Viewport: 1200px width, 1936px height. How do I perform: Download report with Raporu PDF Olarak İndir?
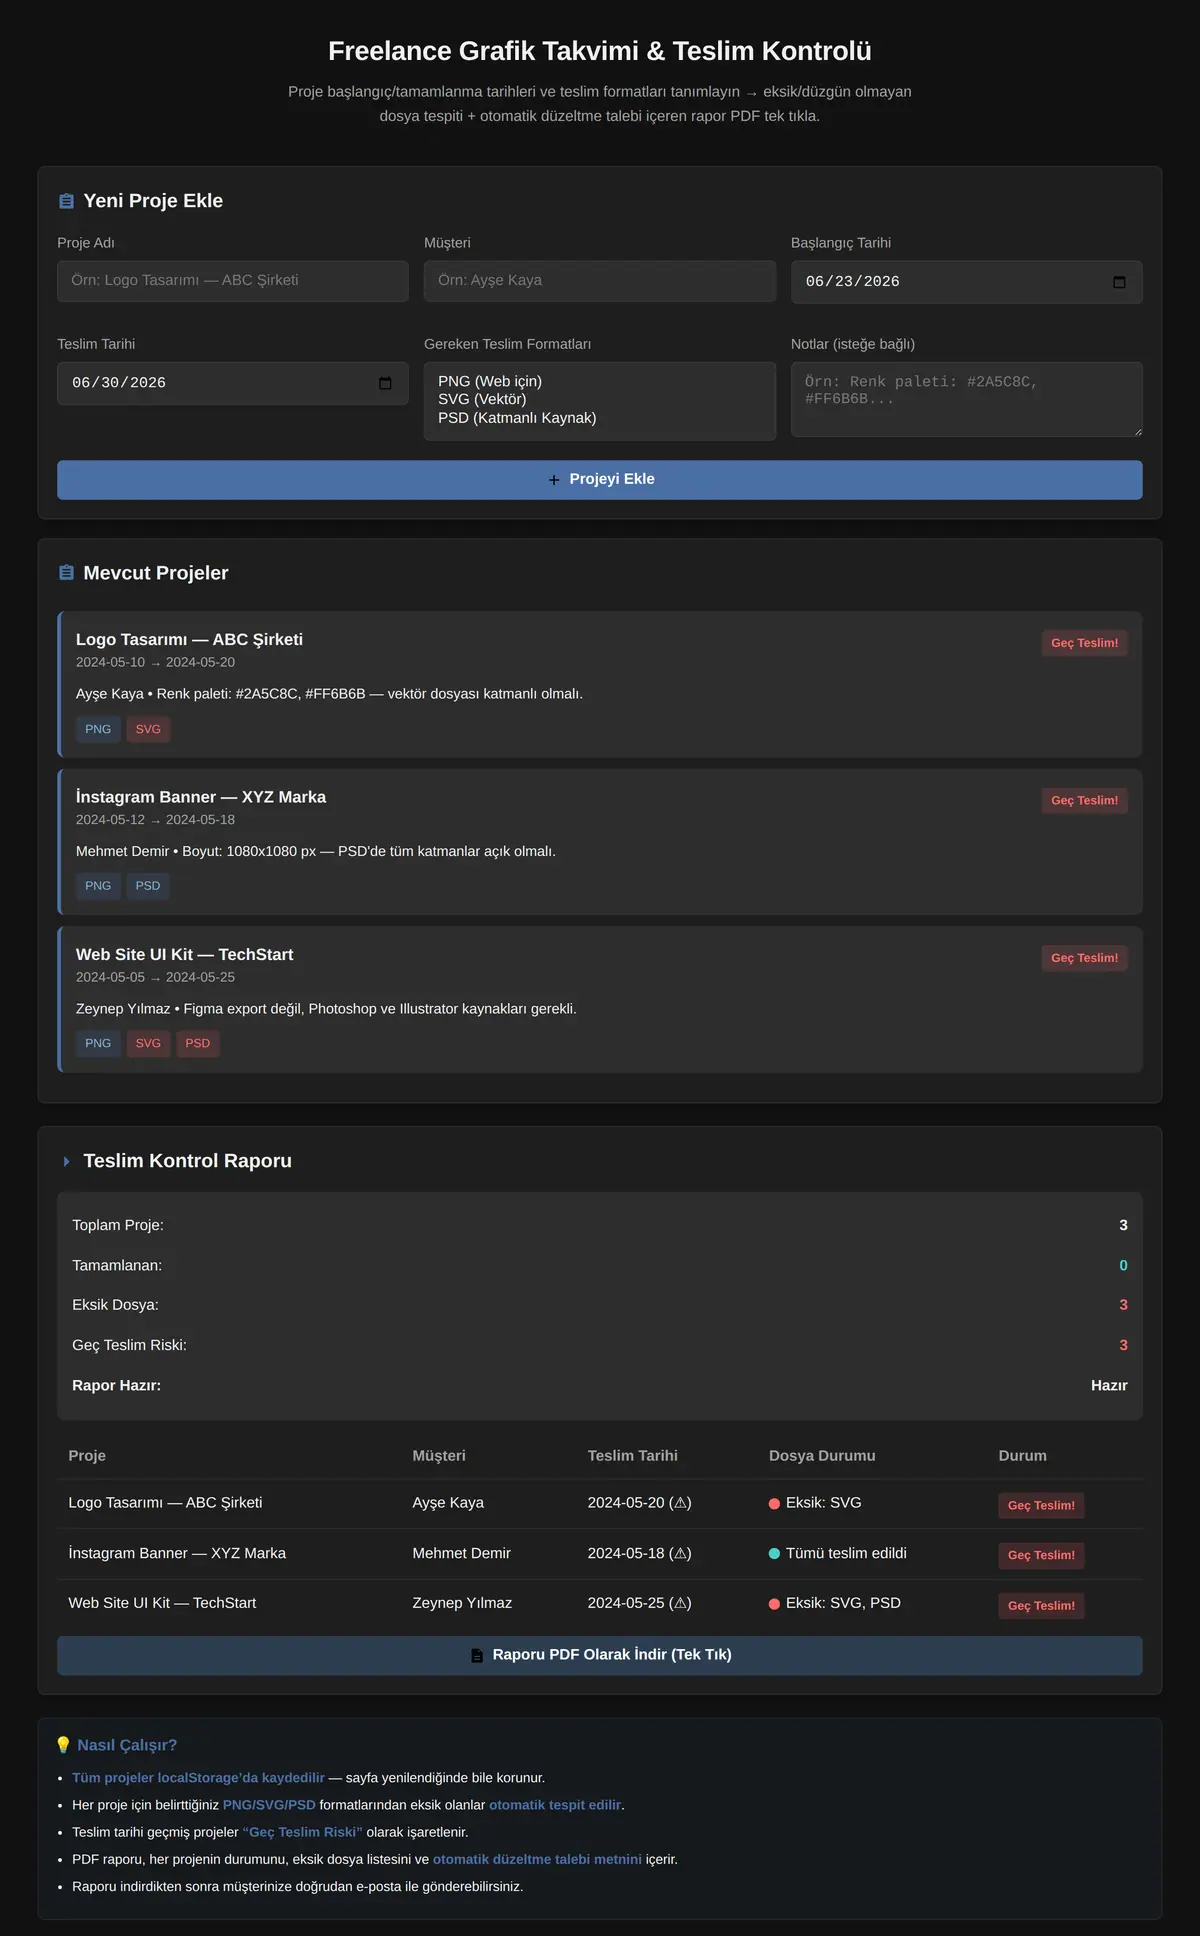click(600, 1655)
